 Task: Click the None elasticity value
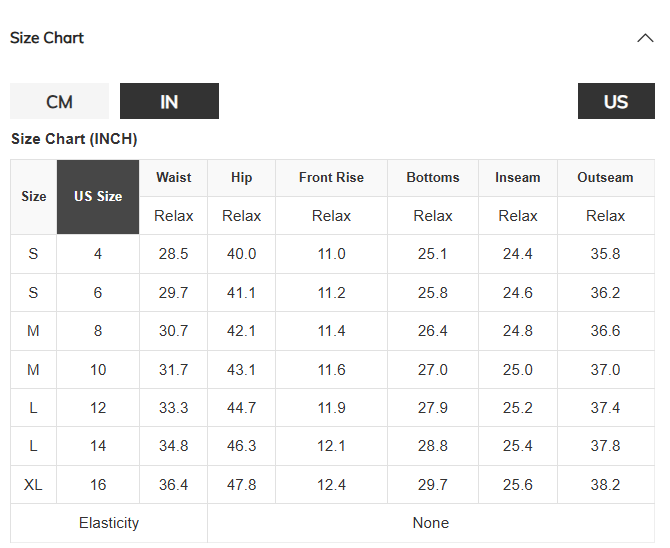[431, 523]
